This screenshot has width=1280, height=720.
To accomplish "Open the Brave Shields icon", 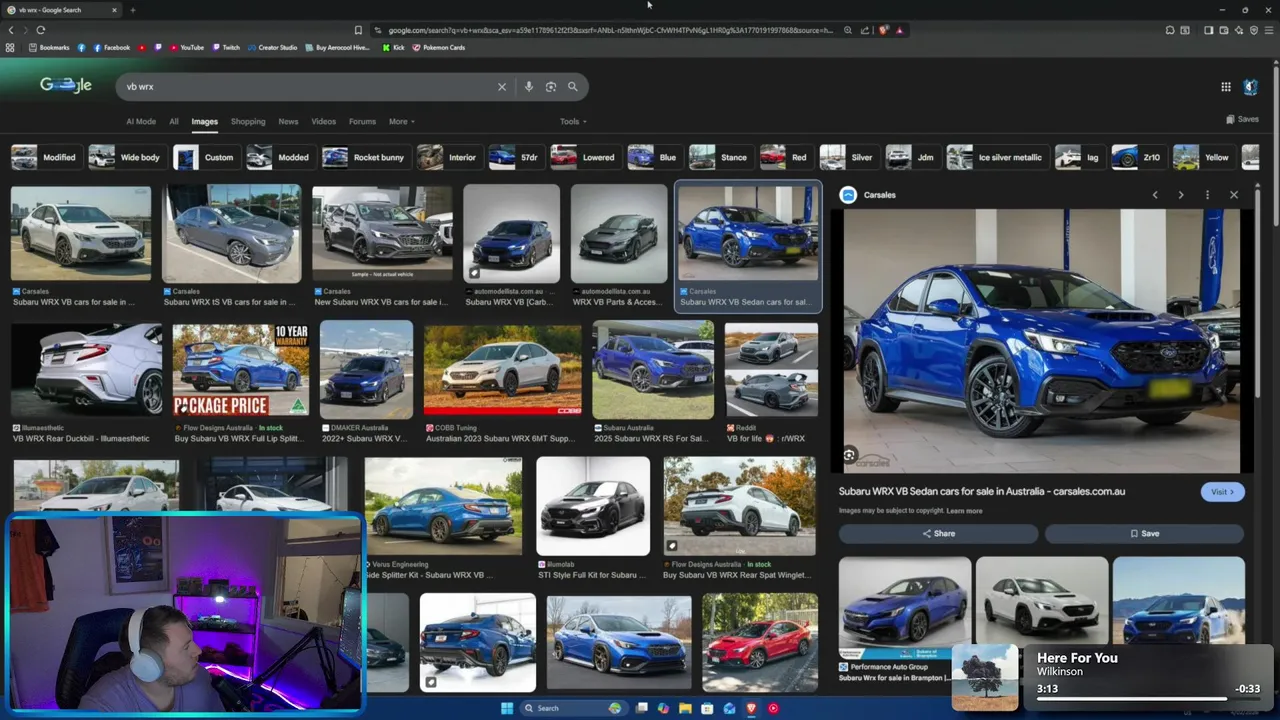I will [x=883, y=30].
